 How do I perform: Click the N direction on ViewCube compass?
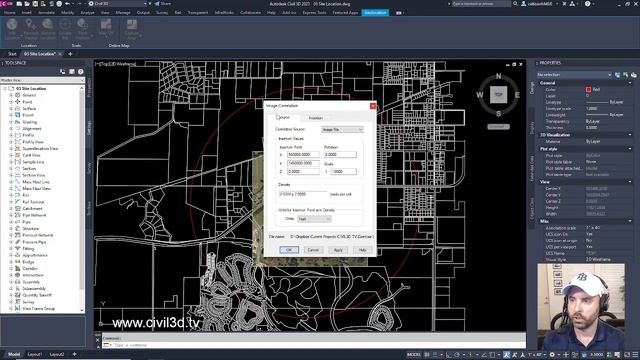(x=498, y=76)
